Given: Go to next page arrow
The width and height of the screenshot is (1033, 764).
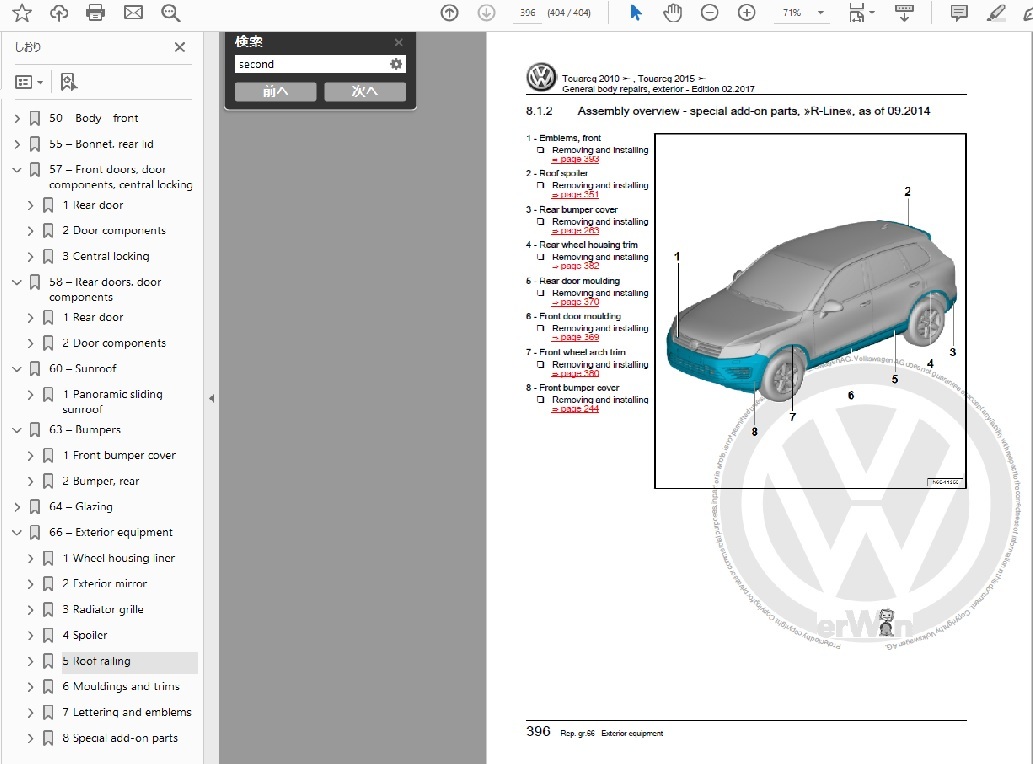Looking at the screenshot, I should pyautogui.click(x=486, y=13).
